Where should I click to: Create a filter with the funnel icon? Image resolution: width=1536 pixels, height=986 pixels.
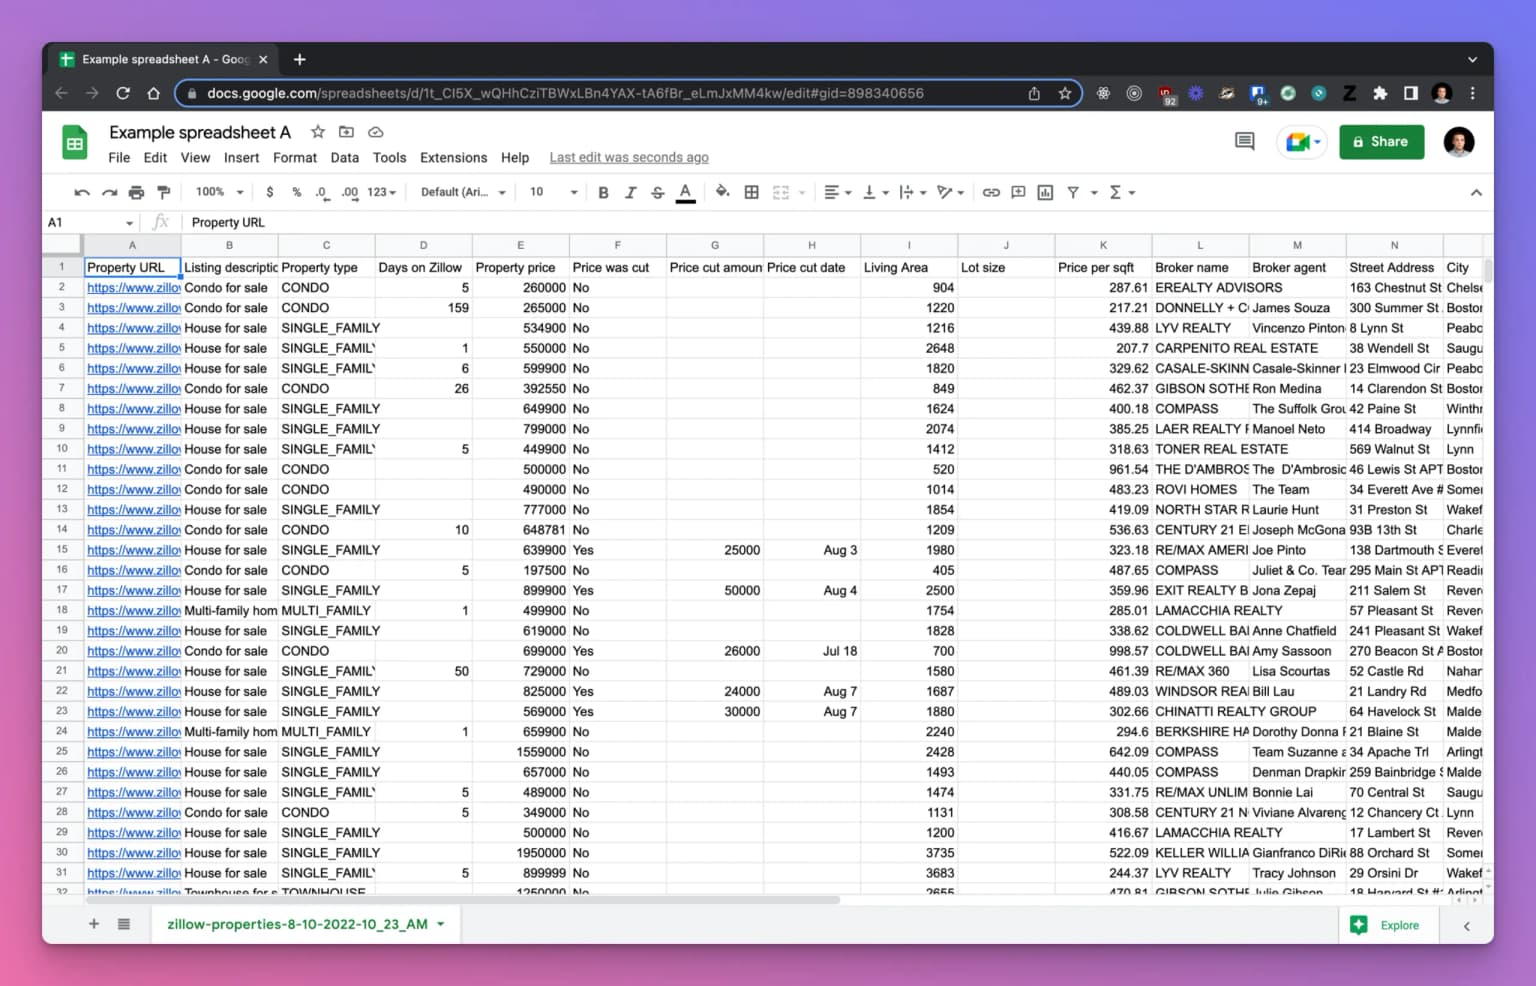point(1072,192)
